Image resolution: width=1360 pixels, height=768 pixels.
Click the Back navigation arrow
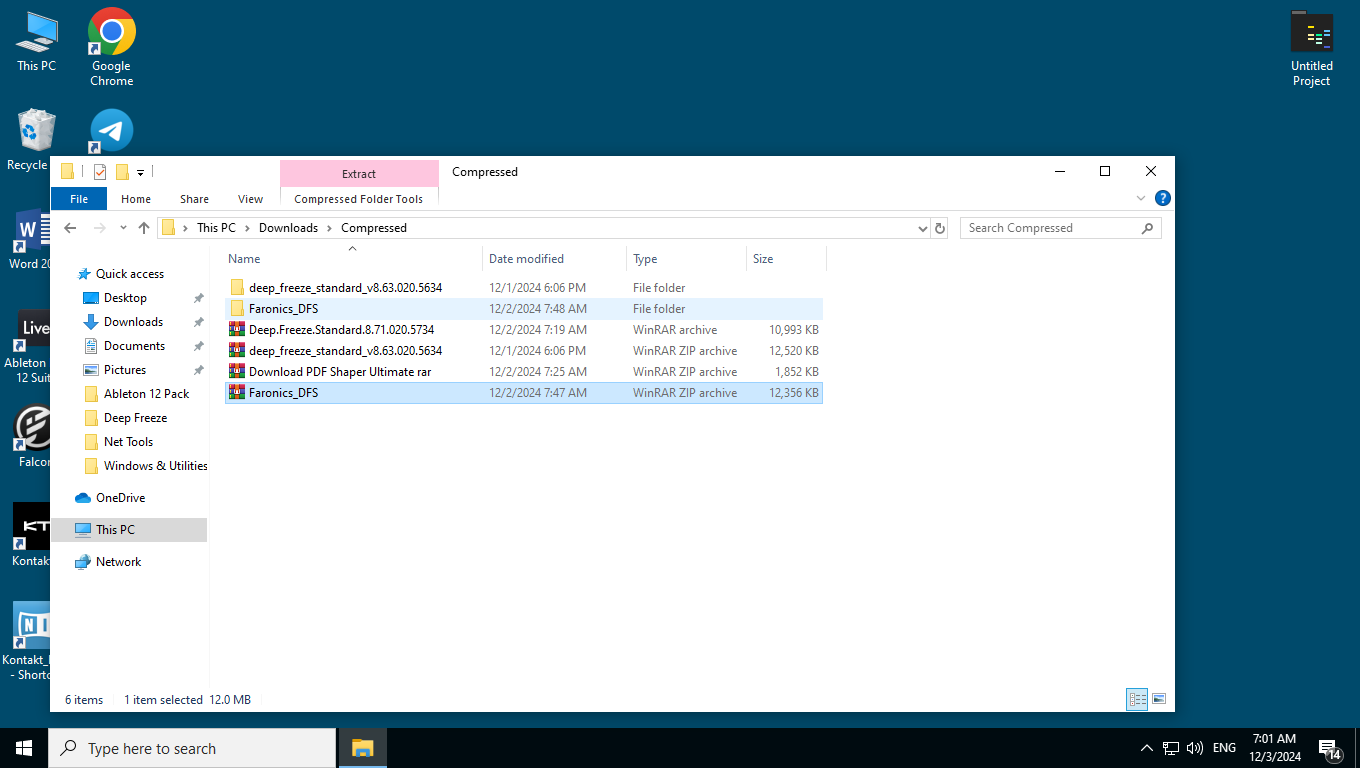[x=70, y=228]
